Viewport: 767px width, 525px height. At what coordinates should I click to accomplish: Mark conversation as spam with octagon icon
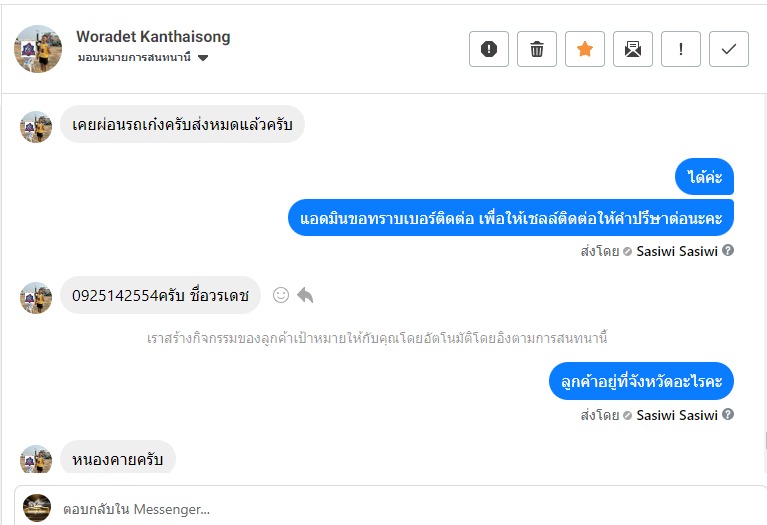click(489, 49)
